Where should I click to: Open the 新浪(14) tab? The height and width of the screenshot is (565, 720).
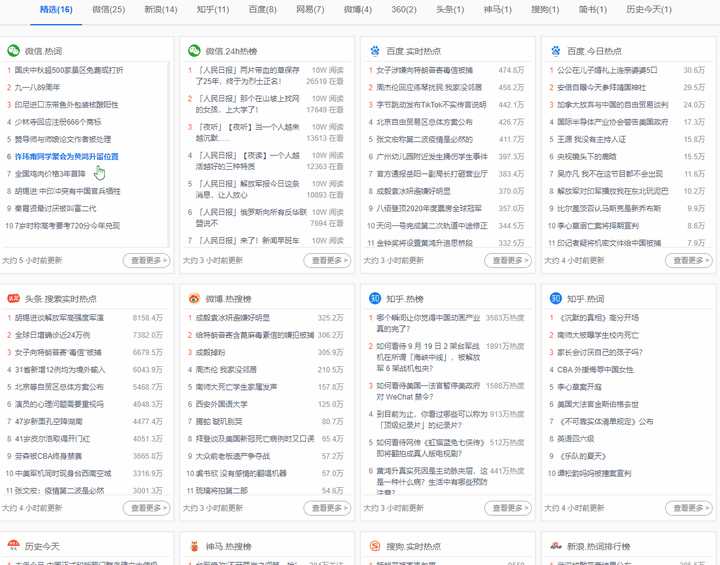pos(161,10)
